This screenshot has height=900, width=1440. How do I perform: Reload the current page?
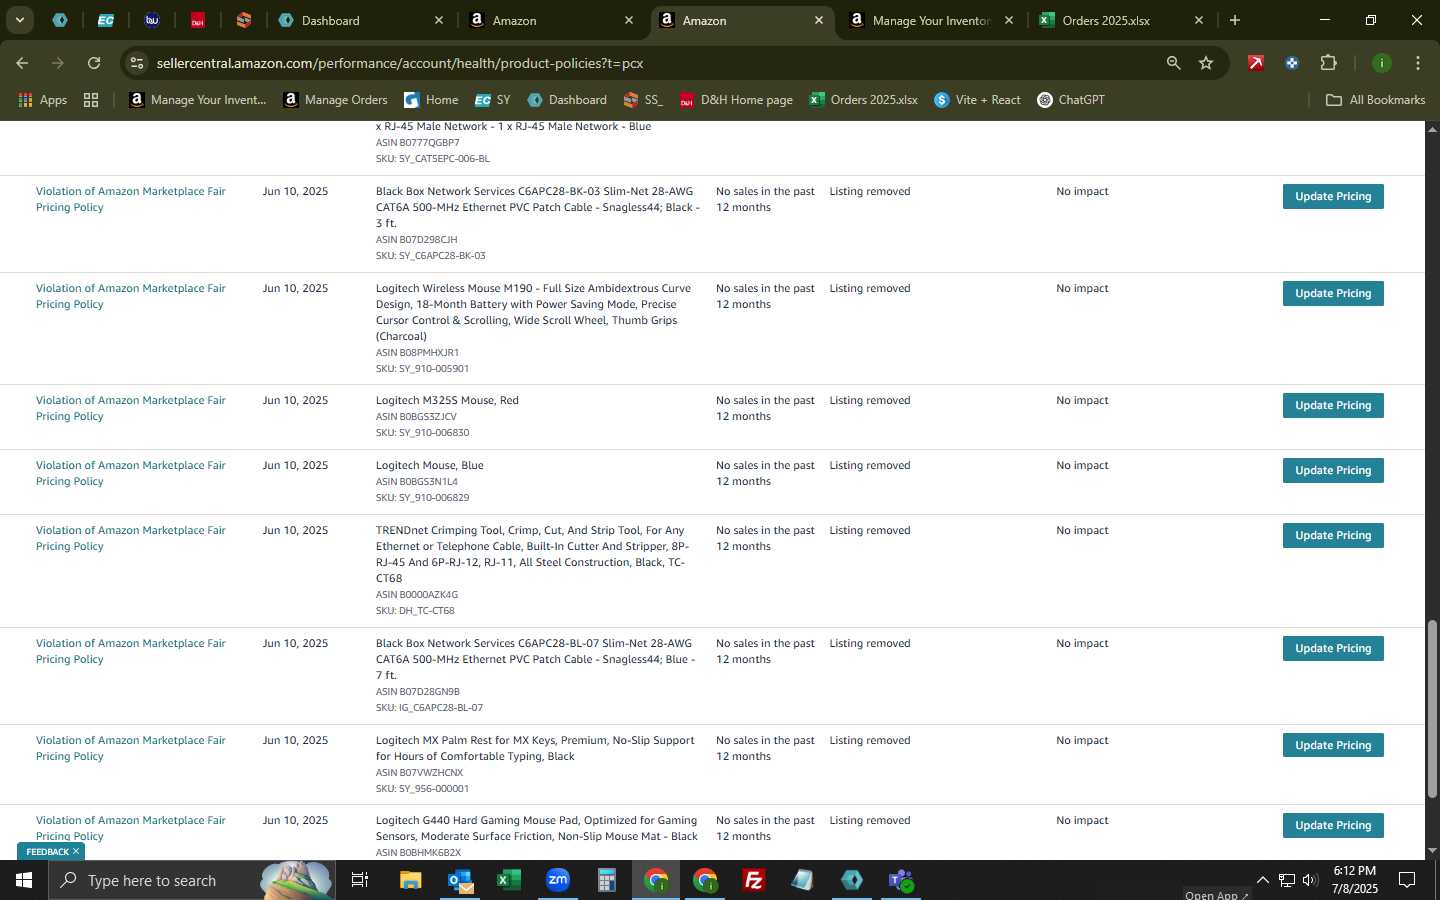[x=94, y=63]
